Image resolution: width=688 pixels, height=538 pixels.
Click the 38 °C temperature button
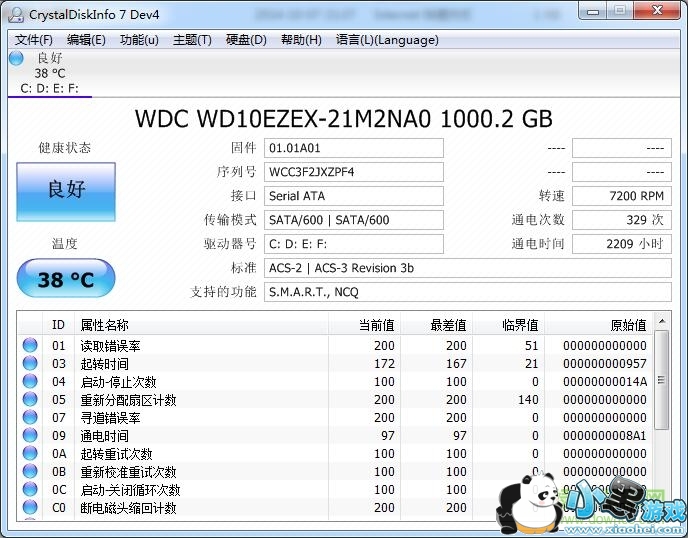point(66,278)
